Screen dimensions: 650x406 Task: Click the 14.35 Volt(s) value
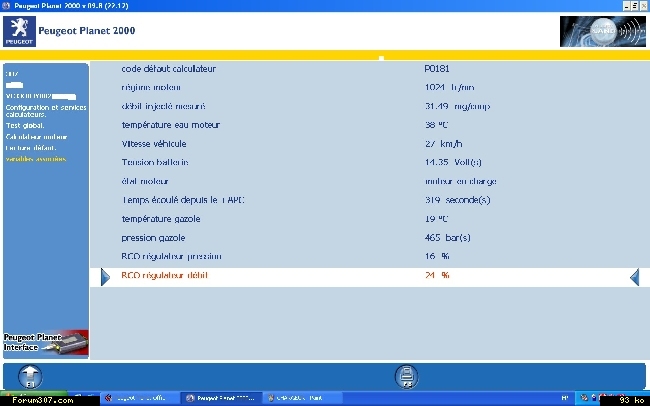pos(453,162)
